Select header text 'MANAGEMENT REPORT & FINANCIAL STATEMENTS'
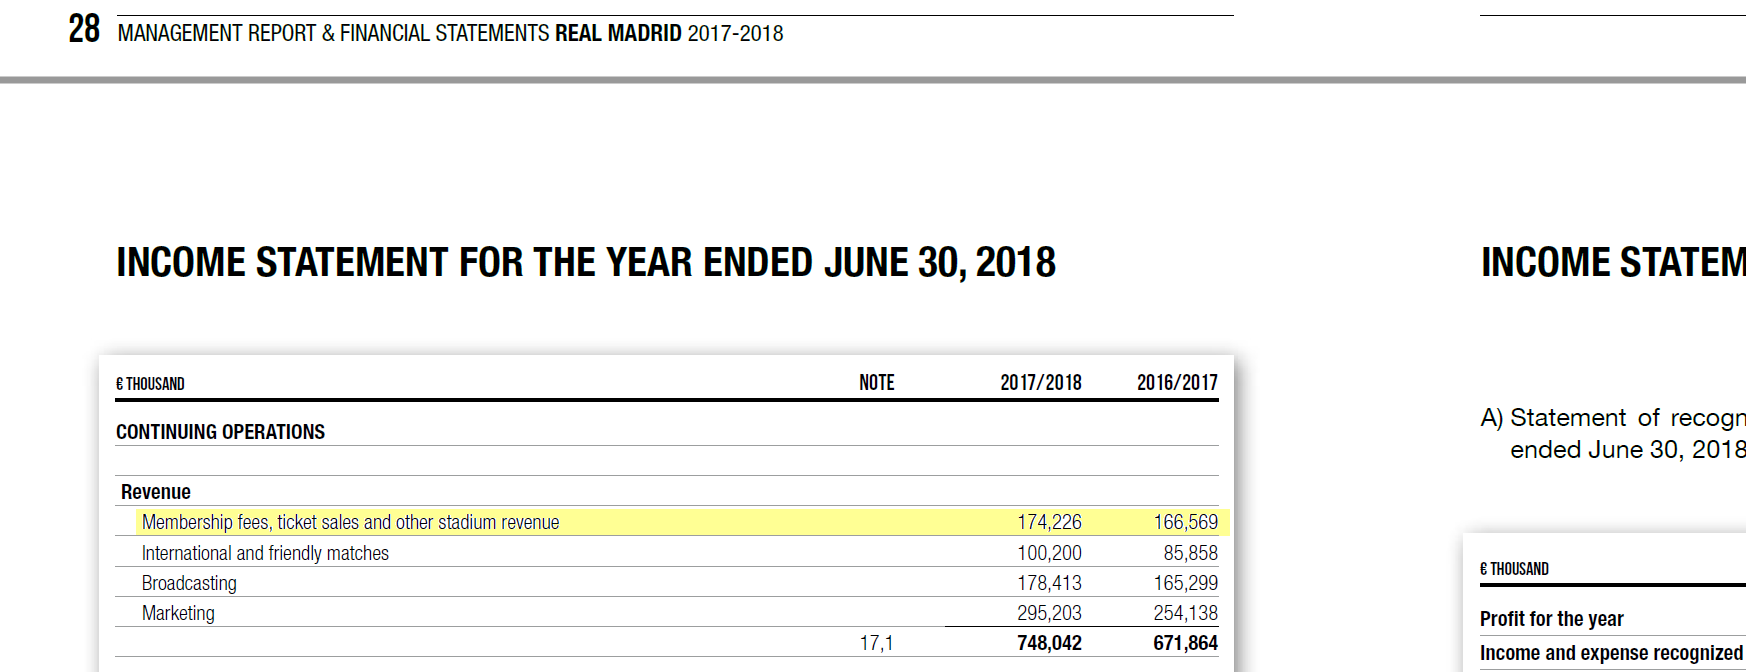Image resolution: width=1746 pixels, height=672 pixels. (333, 33)
